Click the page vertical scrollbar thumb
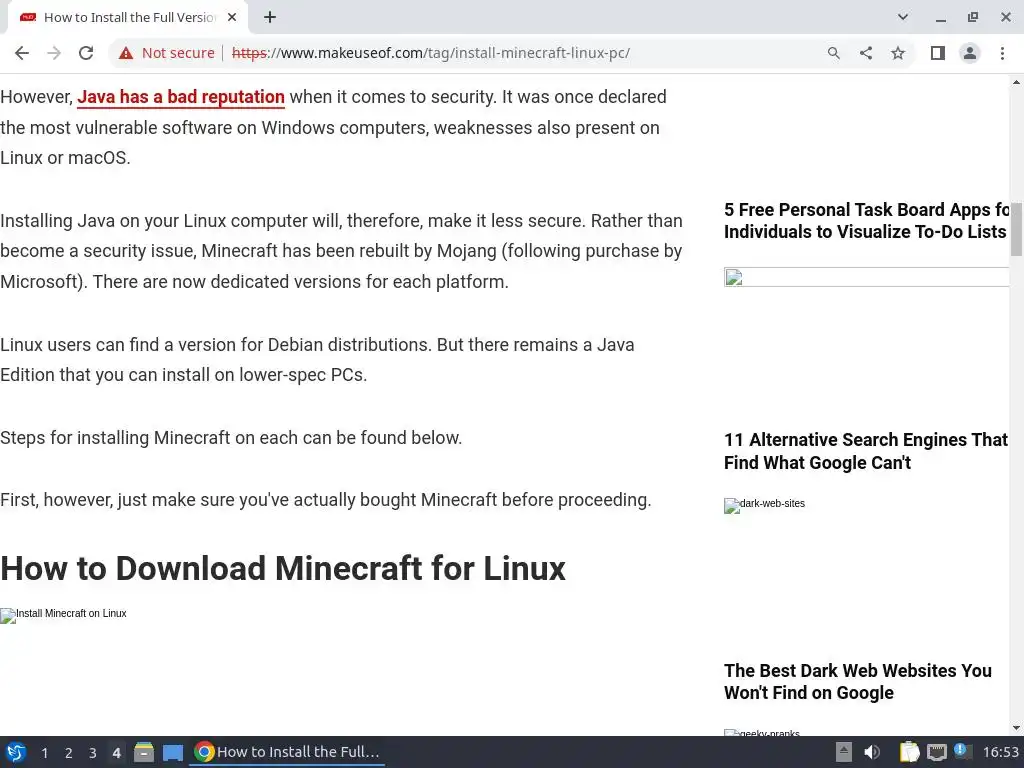 (1016, 229)
